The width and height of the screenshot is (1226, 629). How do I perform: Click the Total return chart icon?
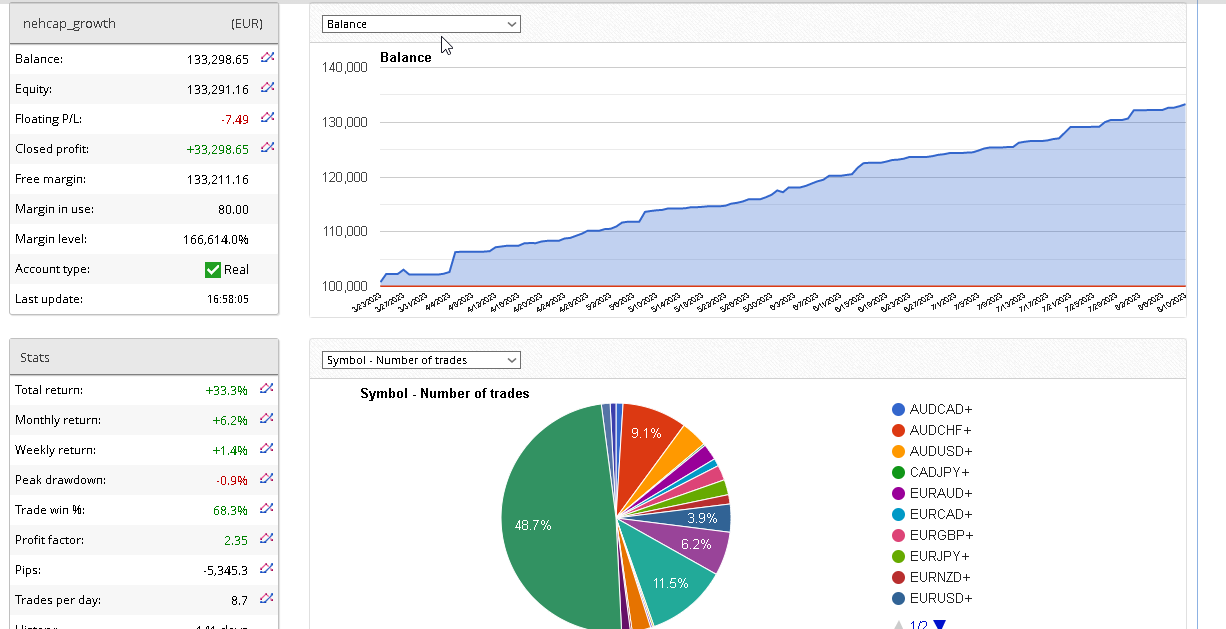click(267, 389)
